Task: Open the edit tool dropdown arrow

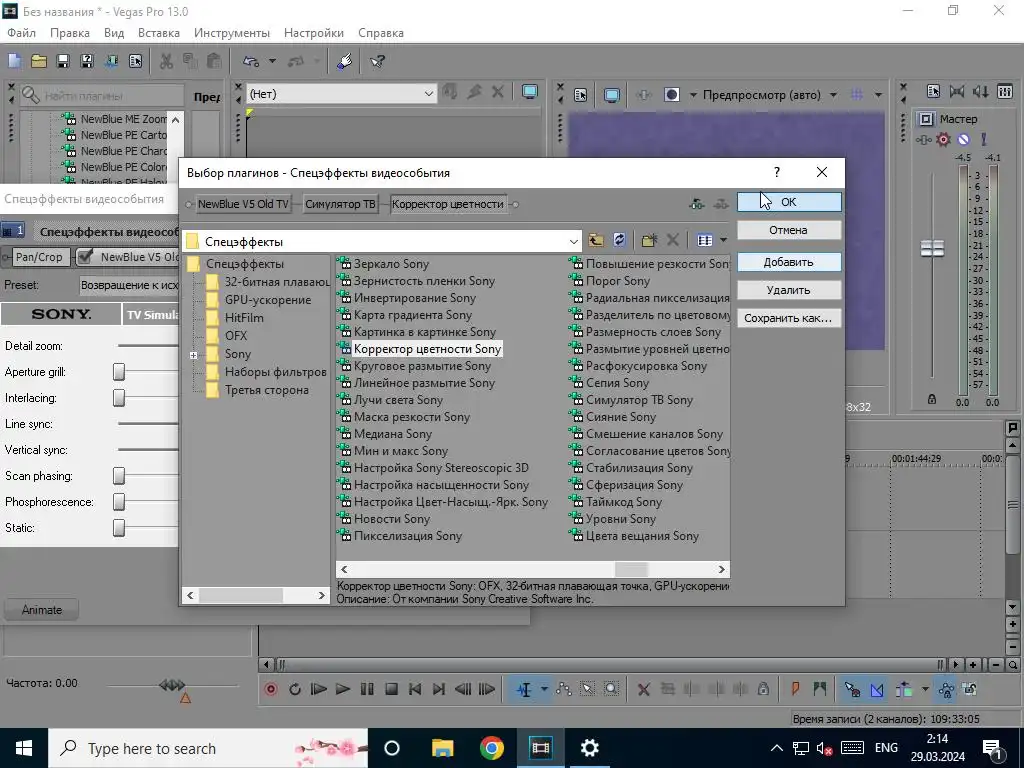Action: [x=544, y=689]
